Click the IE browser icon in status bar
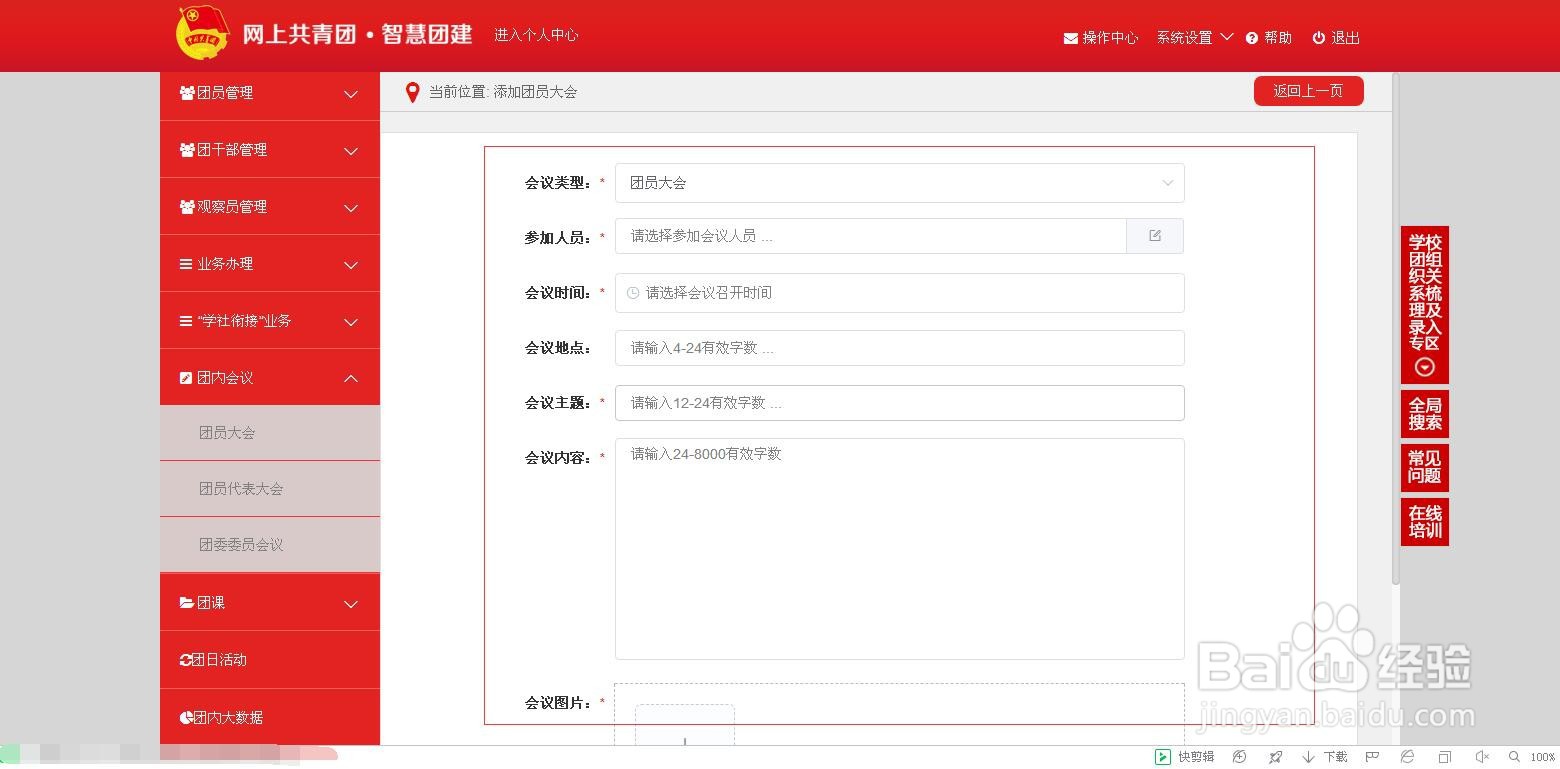The height and width of the screenshot is (769, 1560). (x=1405, y=756)
